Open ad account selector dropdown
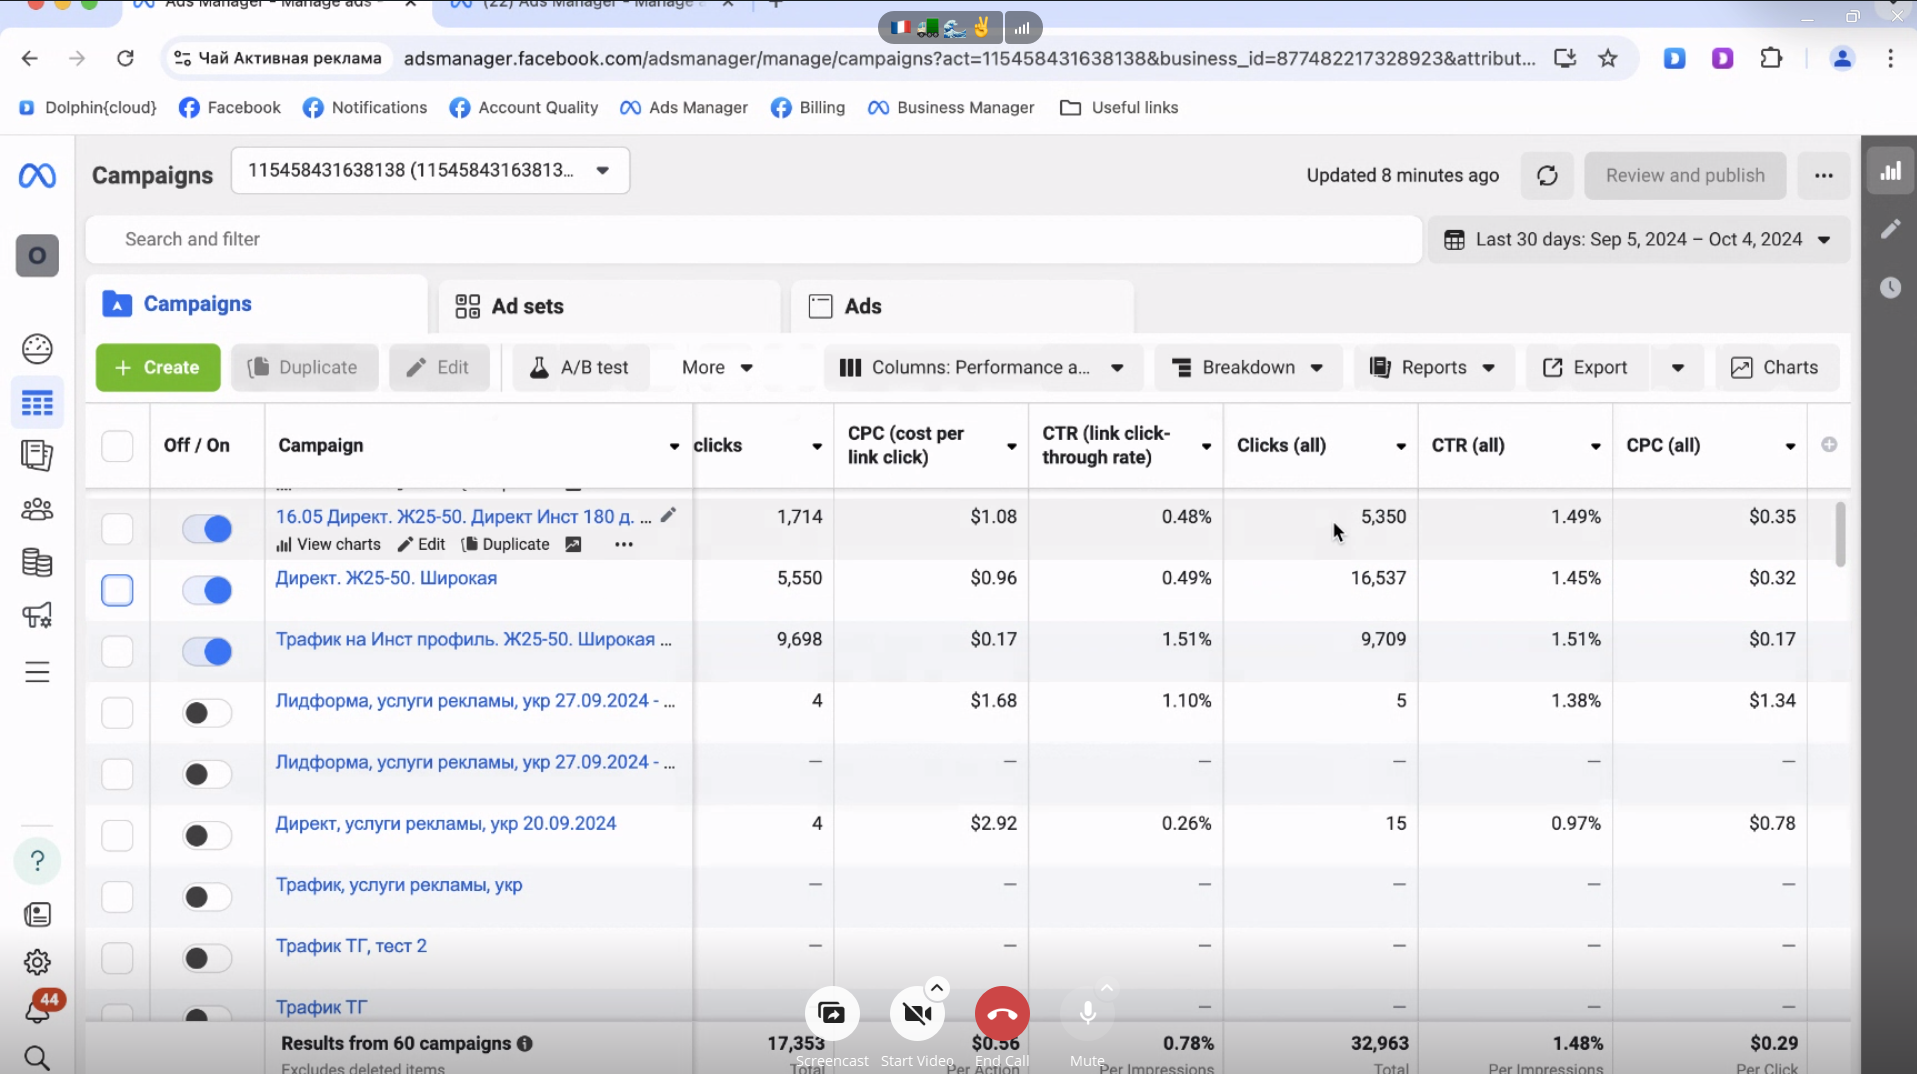Image resolution: width=1917 pixels, height=1074 pixels. pyautogui.click(x=430, y=170)
